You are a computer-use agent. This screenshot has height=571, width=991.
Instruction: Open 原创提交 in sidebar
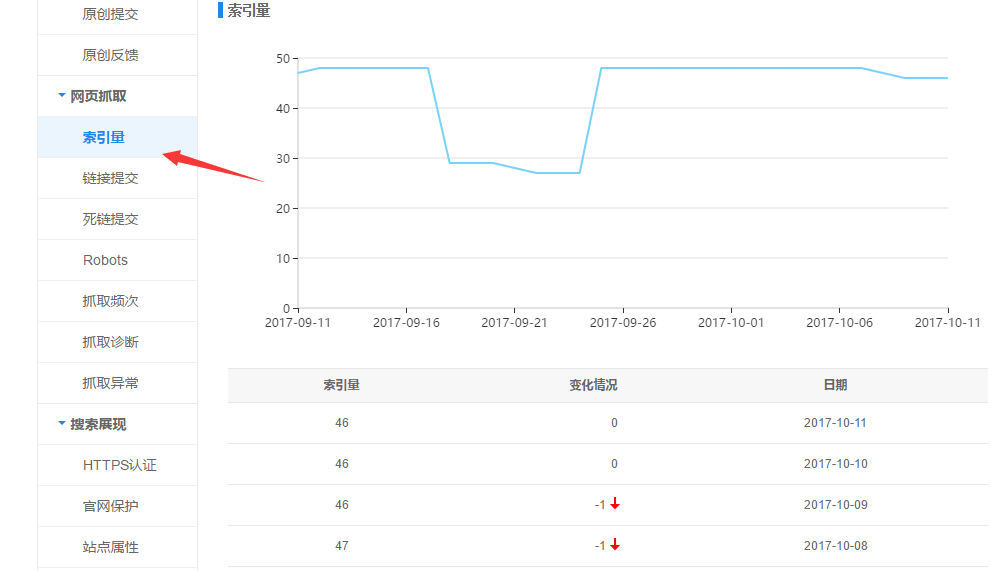110,14
